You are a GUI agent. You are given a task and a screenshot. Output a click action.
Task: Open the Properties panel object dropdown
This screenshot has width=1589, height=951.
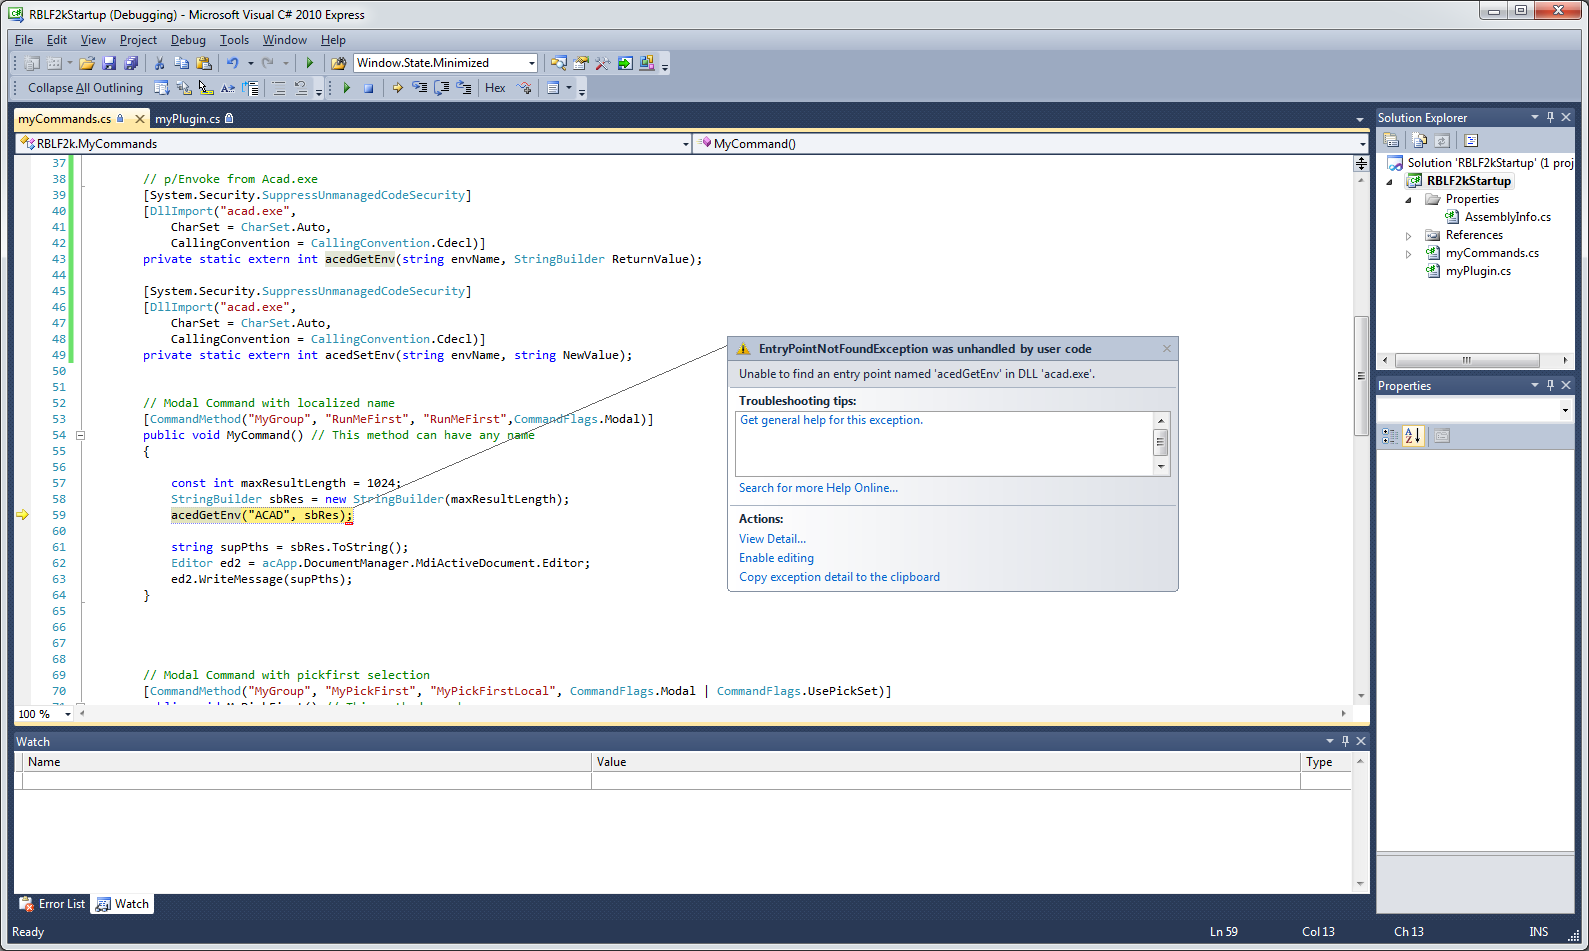point(1565,410)
